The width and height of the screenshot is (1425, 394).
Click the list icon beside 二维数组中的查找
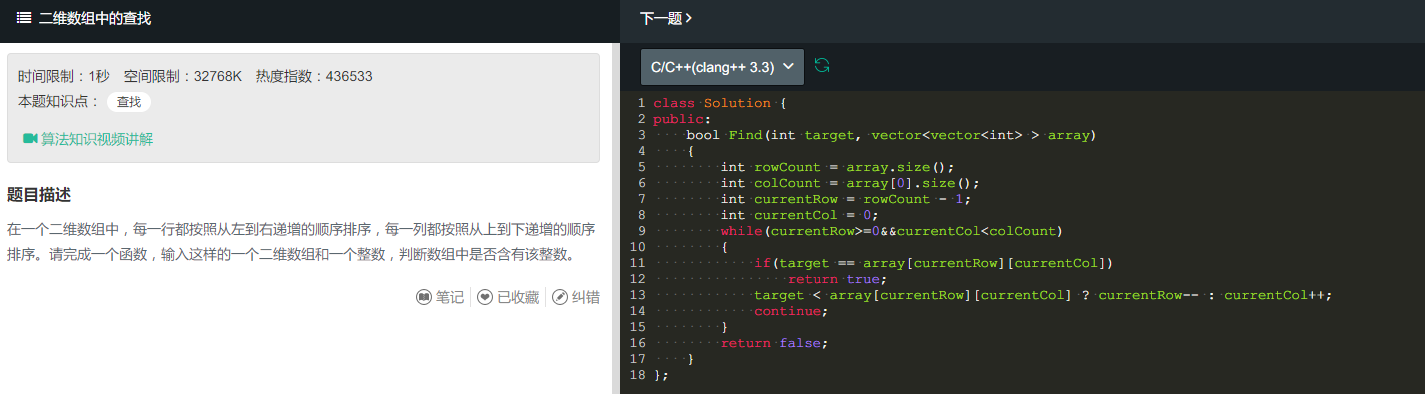[24, 18]
